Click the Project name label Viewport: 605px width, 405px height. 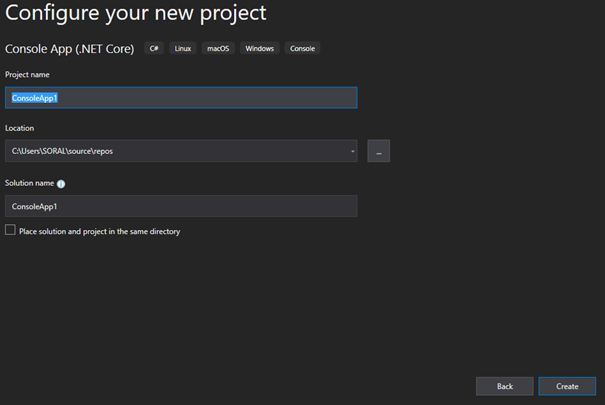[x=27, y=74]
